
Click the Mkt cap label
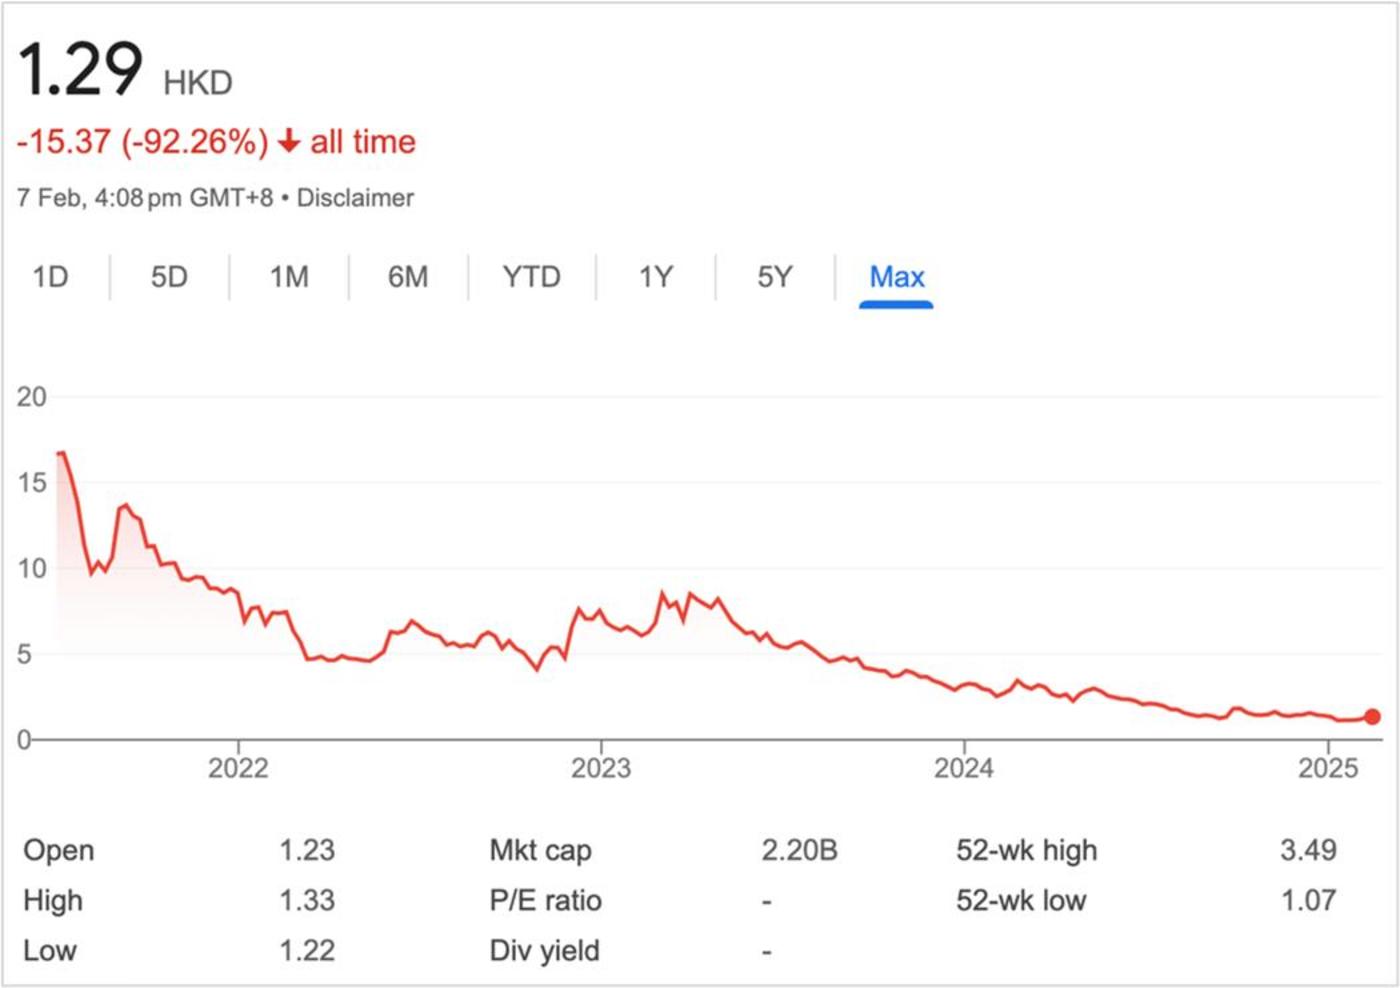[540, 851]
